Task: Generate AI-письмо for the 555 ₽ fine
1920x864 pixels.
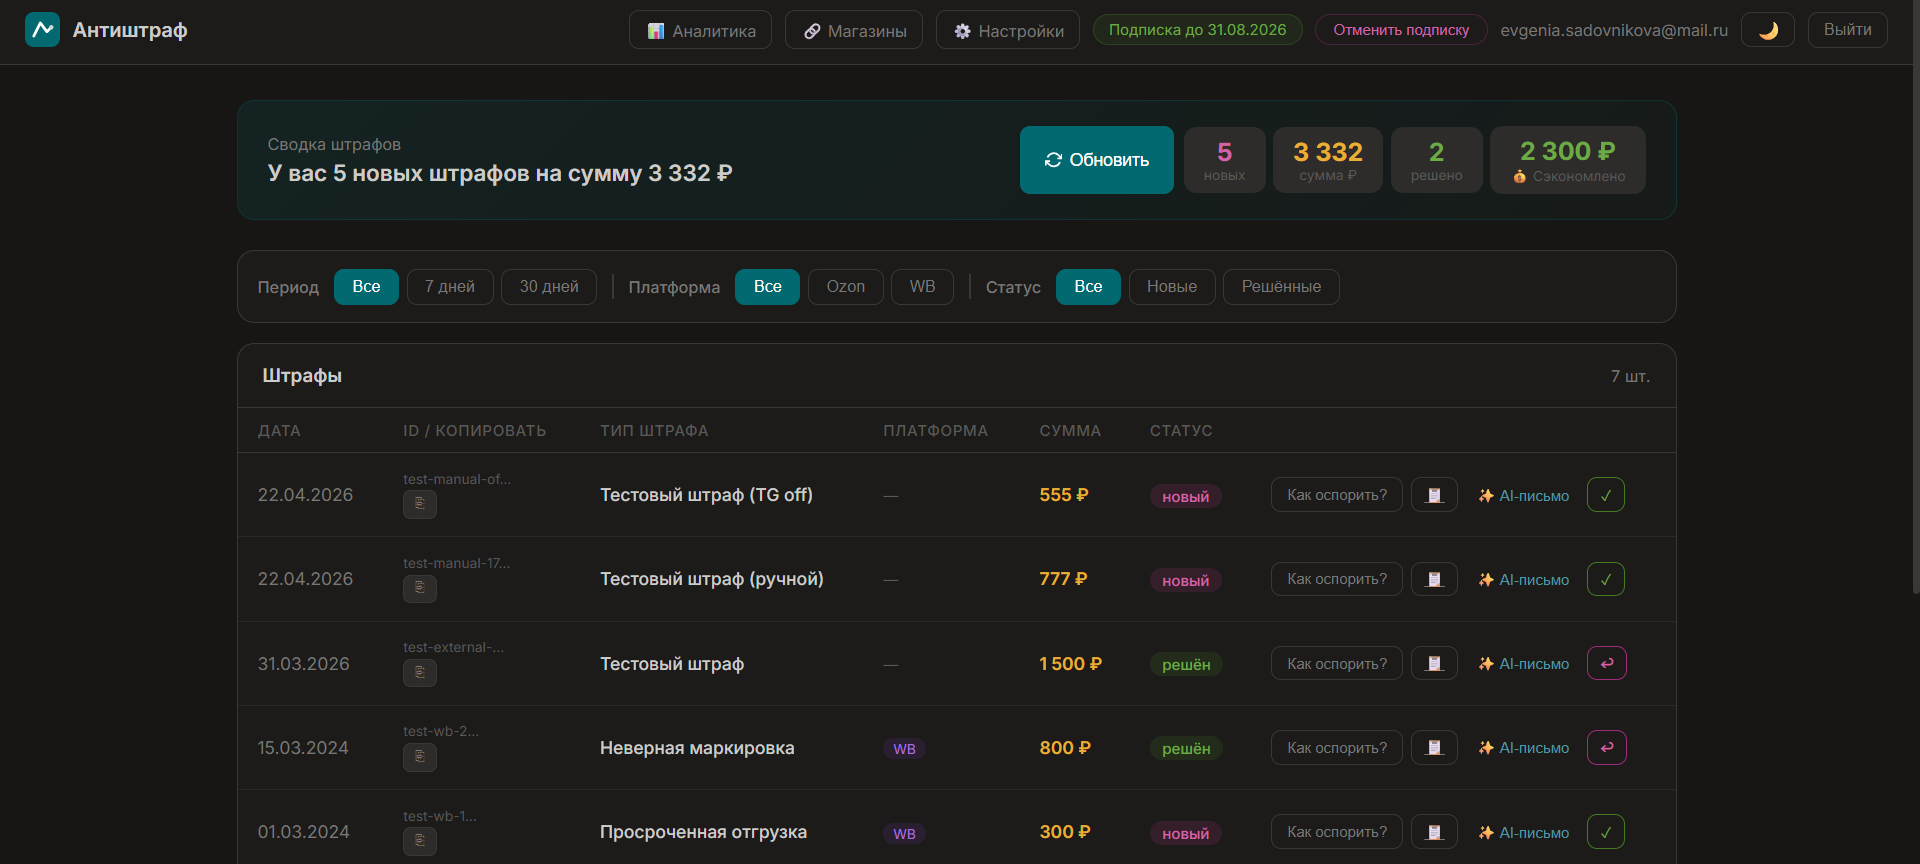Action: 1524,496
